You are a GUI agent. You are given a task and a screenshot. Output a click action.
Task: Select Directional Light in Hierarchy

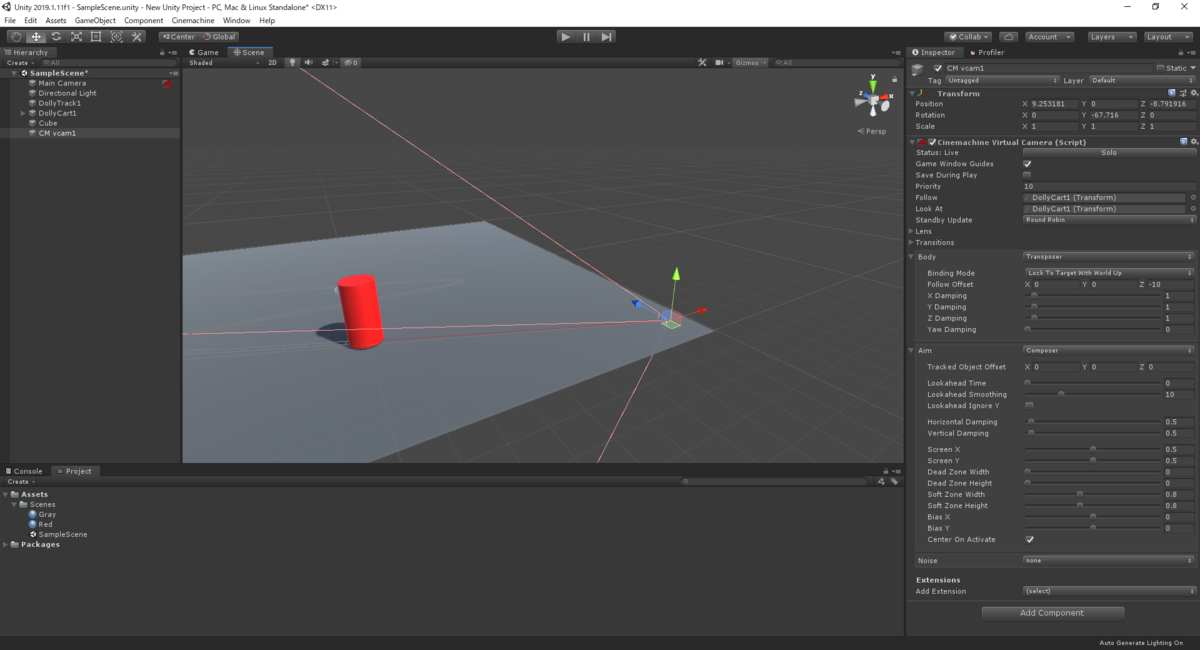pos(67,93)
